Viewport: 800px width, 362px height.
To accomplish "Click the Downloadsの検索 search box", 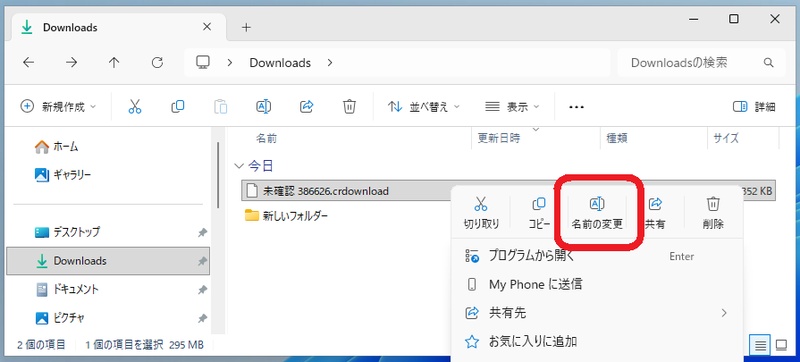I will pyautogui.click(x=701, y=63).
